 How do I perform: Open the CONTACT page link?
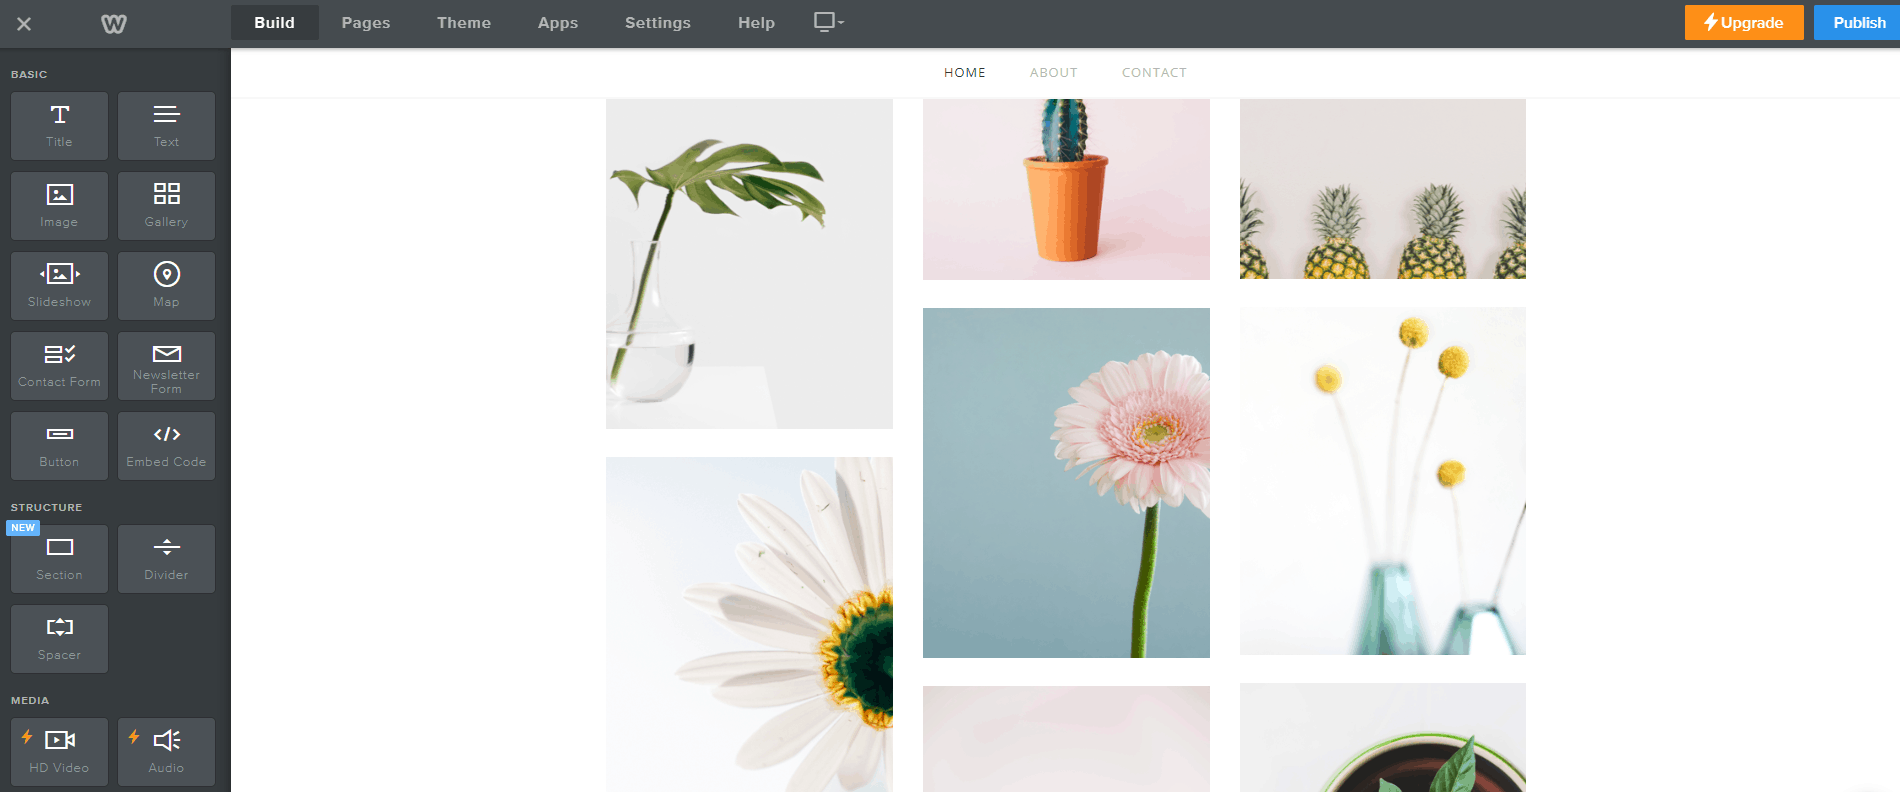(1154, 73)
